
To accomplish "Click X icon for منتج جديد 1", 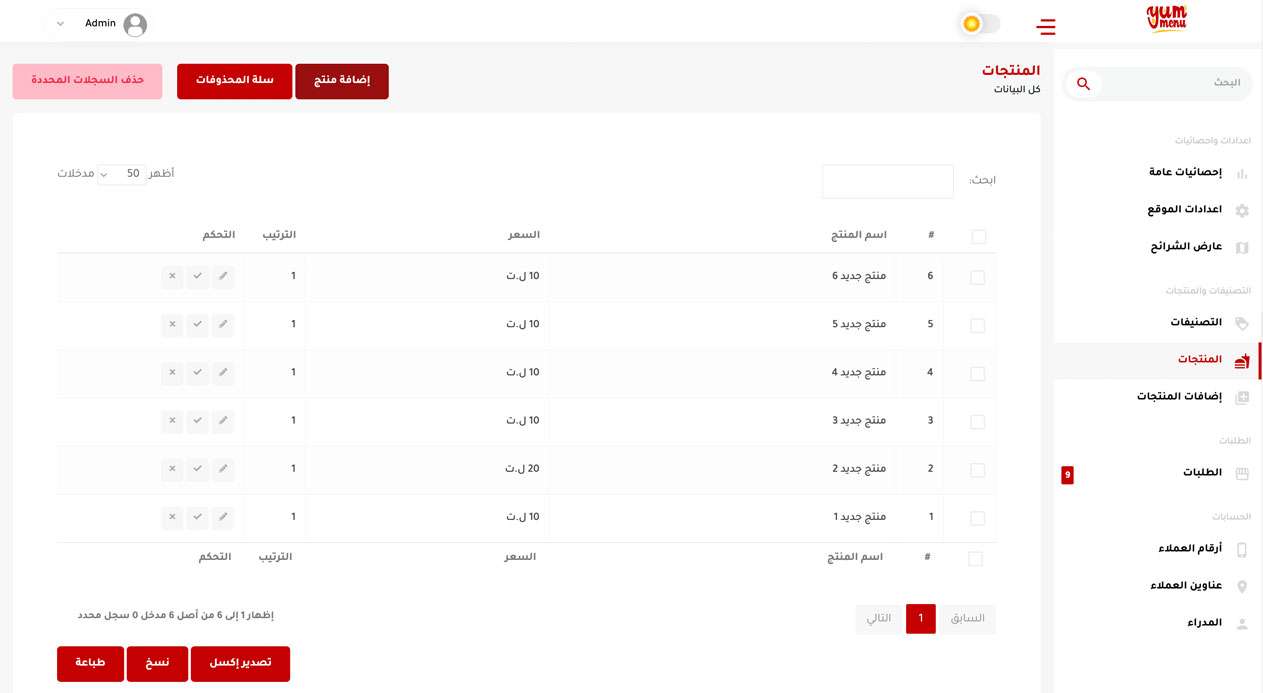I will click(x=172, y=517).
